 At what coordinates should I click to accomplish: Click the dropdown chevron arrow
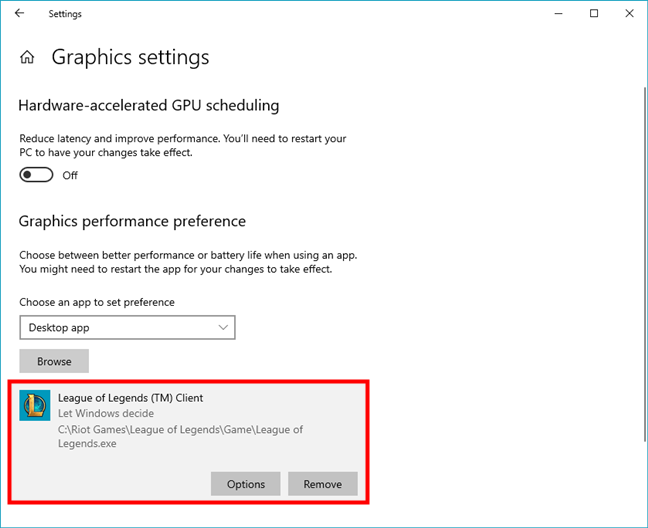[x=223, y=328]
